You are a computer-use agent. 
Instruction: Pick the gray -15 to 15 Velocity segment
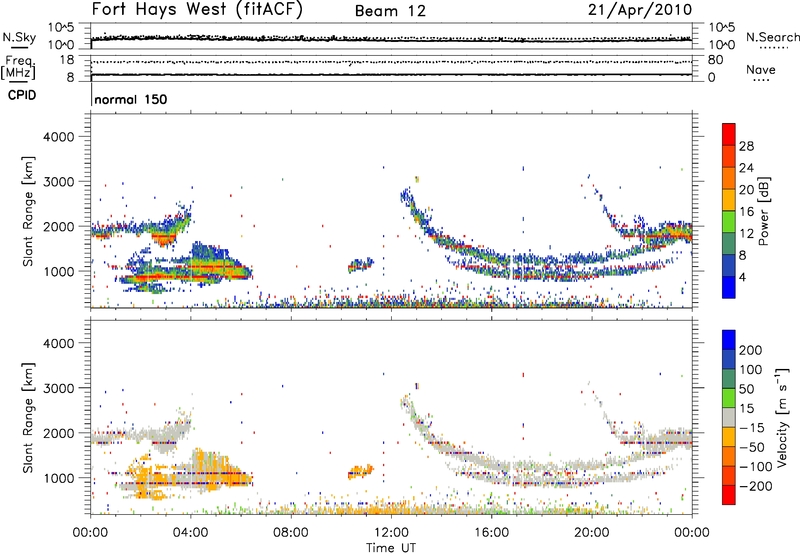(x=729, y=417)
